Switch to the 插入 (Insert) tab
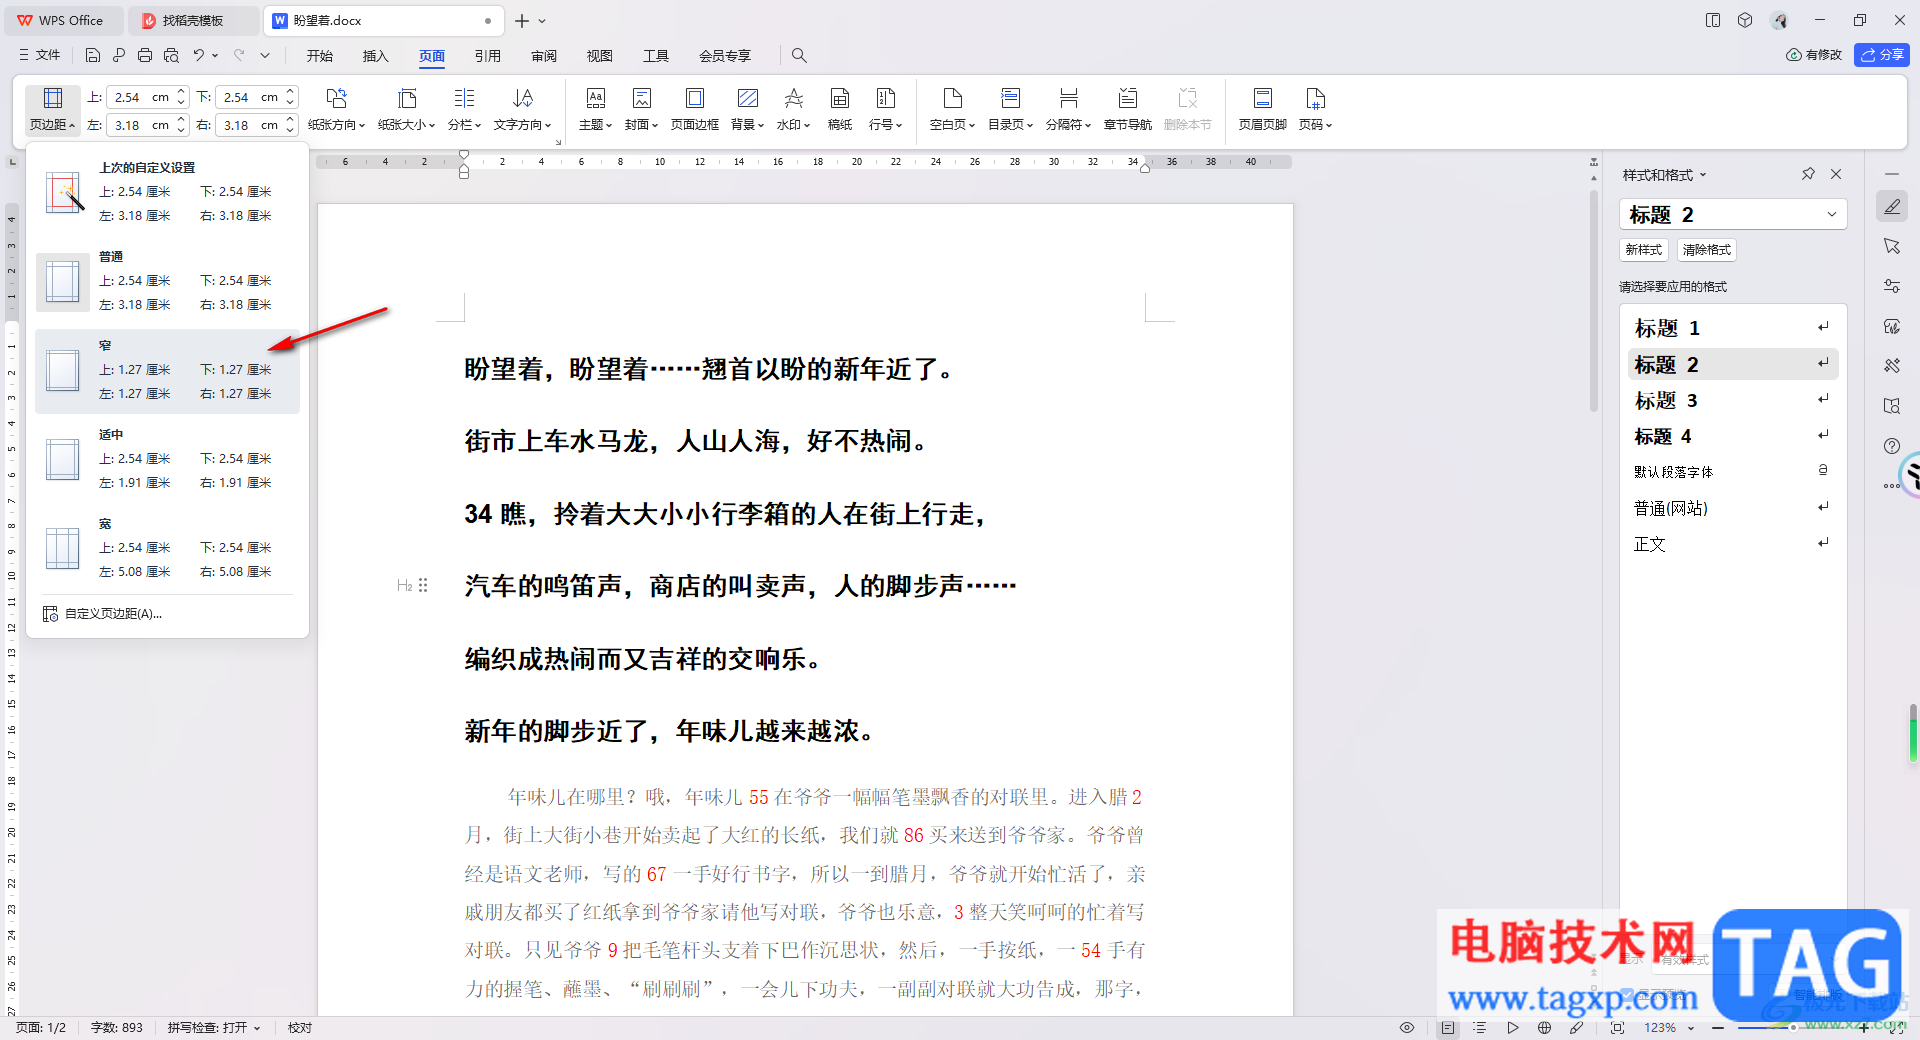 click(x=376, y=56)
